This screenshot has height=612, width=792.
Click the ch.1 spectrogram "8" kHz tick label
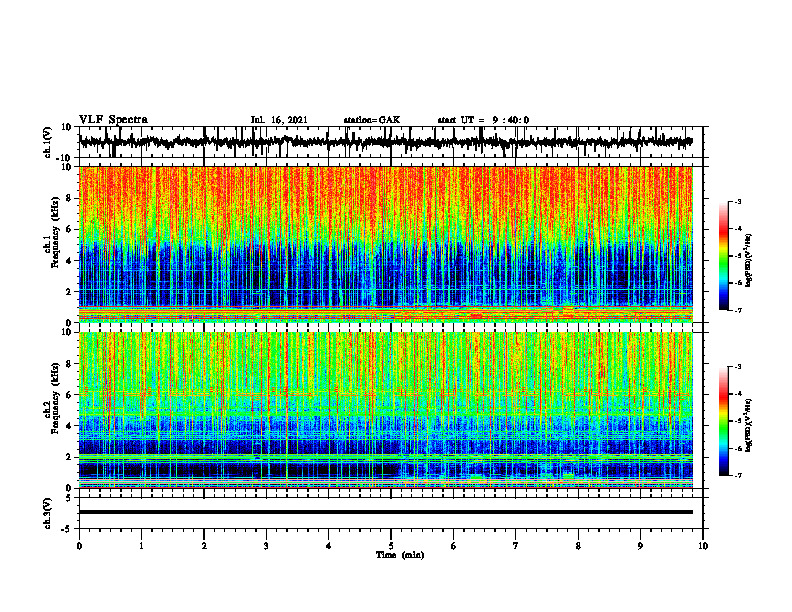point(69,198)
